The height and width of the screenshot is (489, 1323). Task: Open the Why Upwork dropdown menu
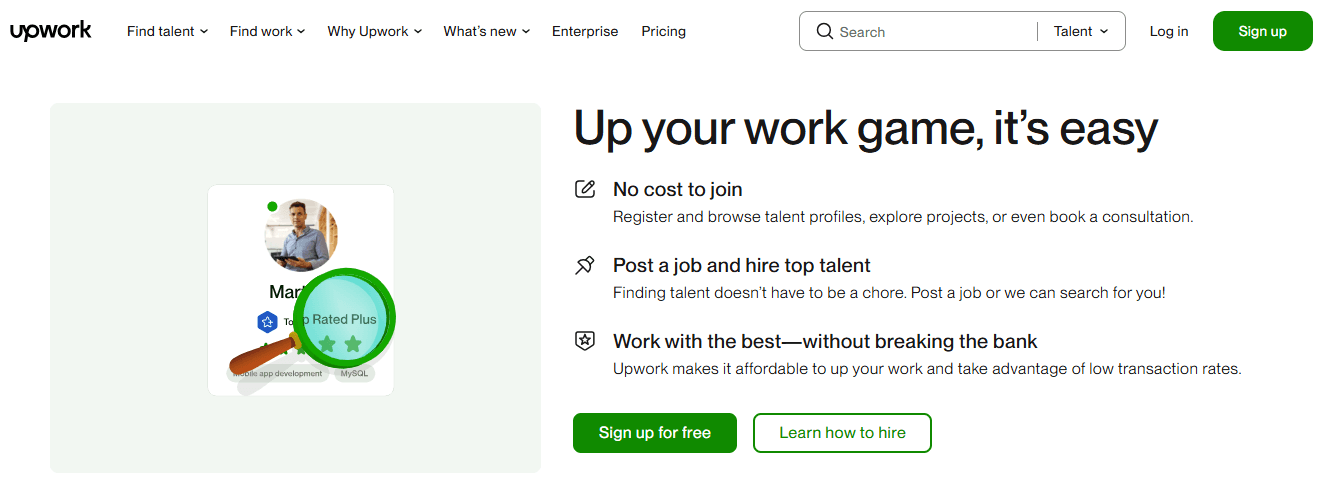point(374,31)
